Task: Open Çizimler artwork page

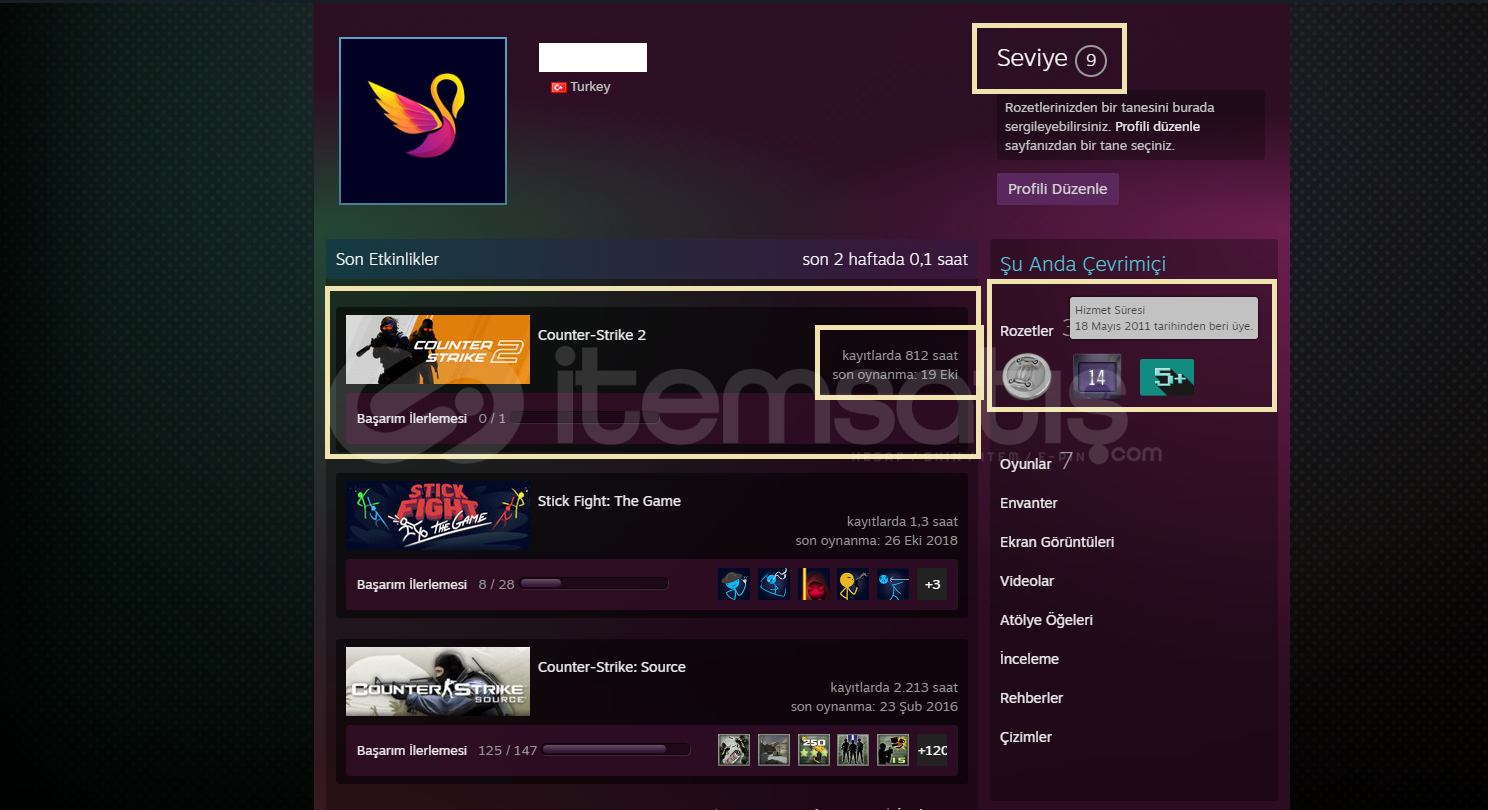Action: tap(1026, 737)
